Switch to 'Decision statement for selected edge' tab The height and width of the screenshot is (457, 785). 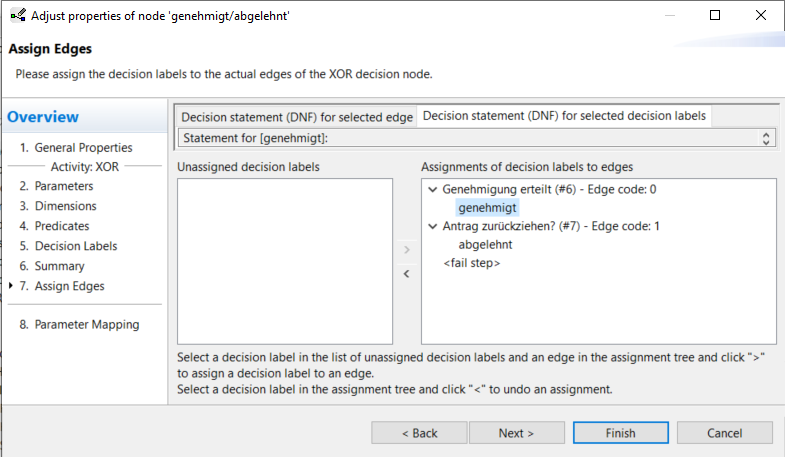point(296,117)
